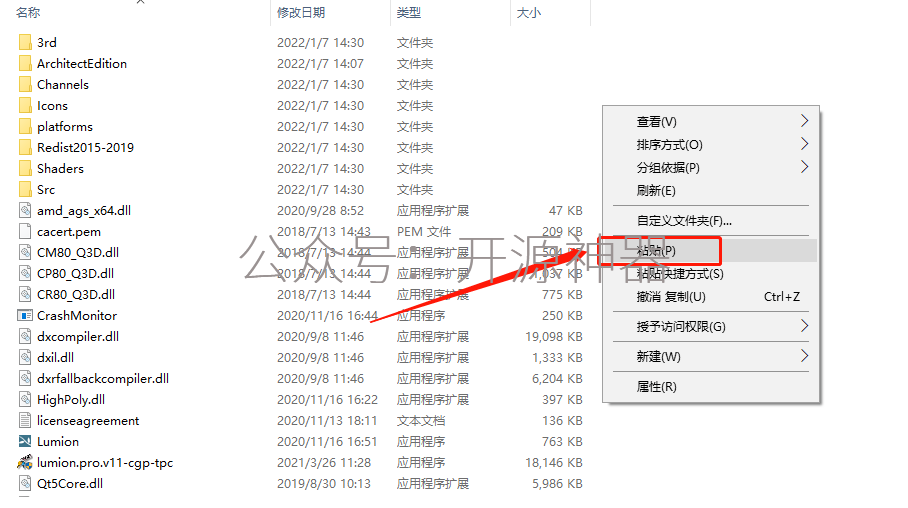Image resolution: width=908 pixels, height=508 pixels.
Task: Open the 查看(V) context menu entry
Action: 711,122
